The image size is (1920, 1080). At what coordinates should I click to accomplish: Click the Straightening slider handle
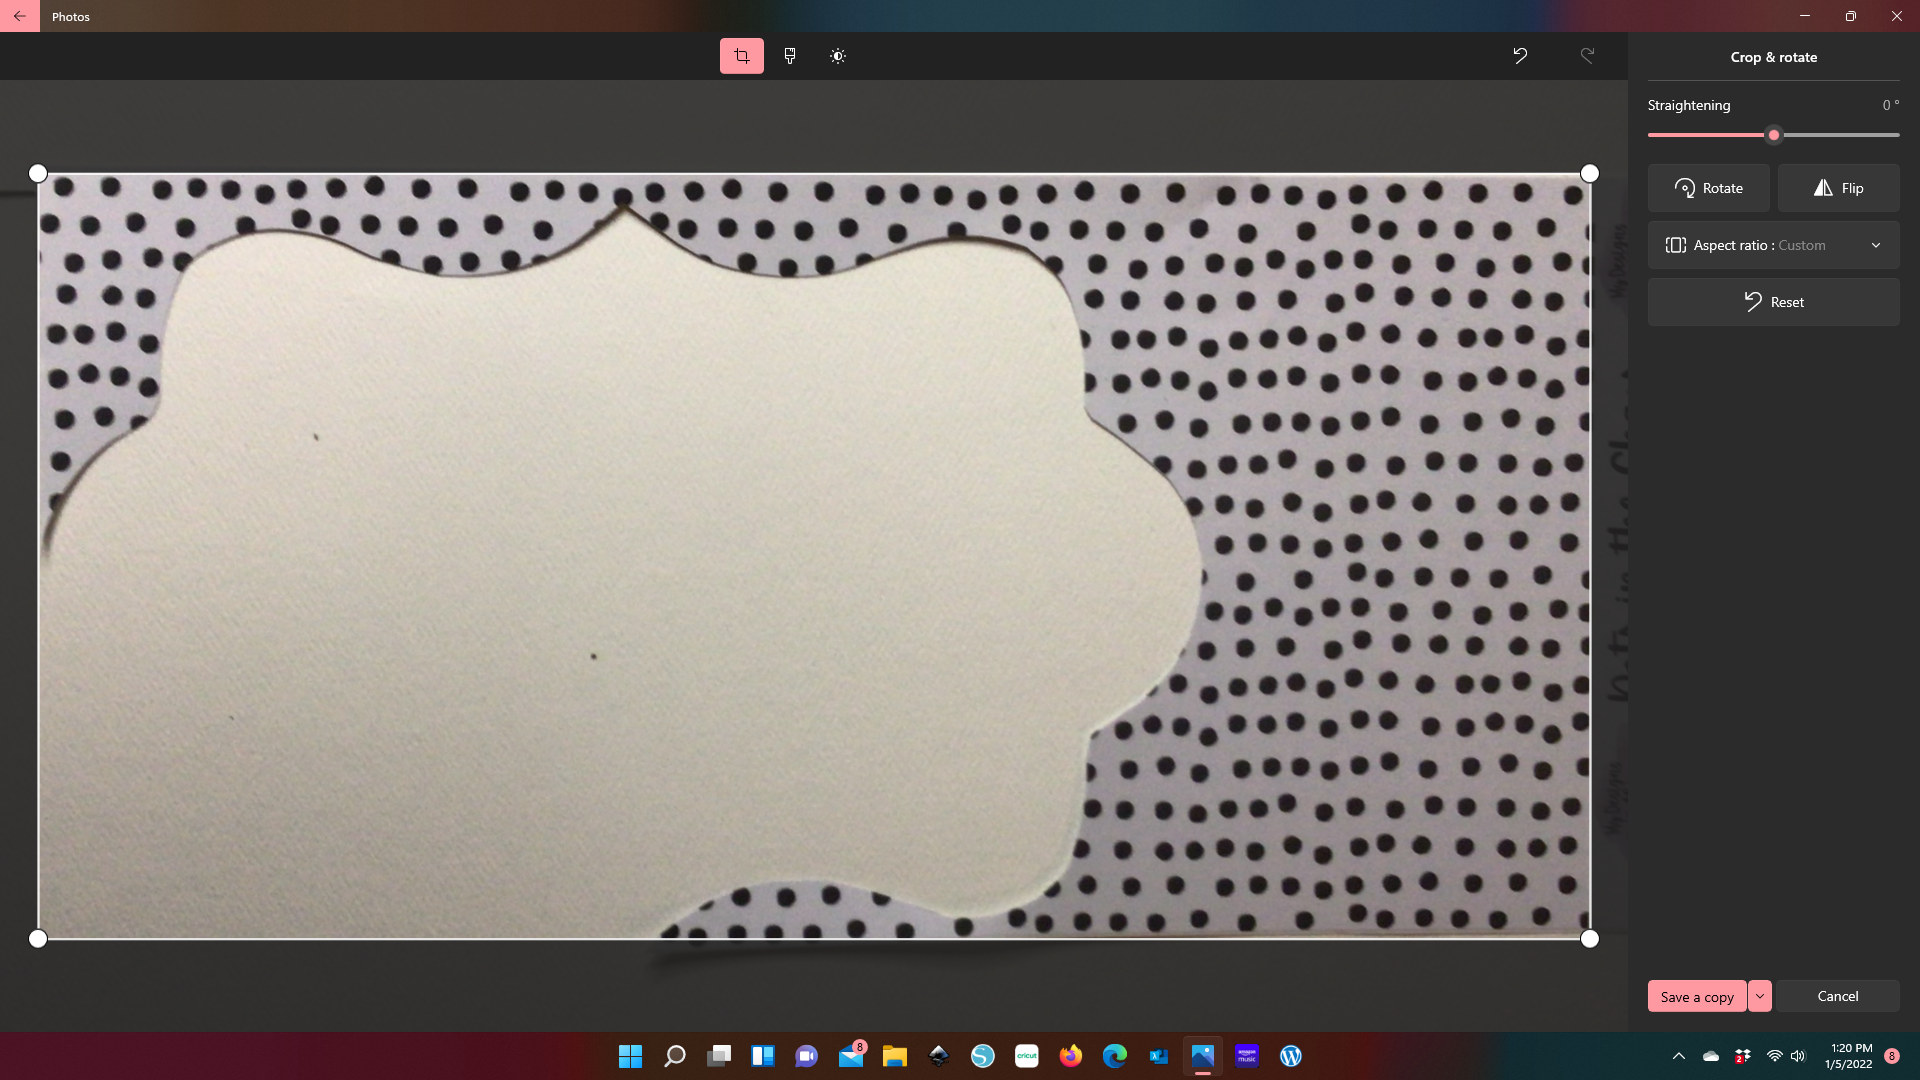coord(1774,135)
